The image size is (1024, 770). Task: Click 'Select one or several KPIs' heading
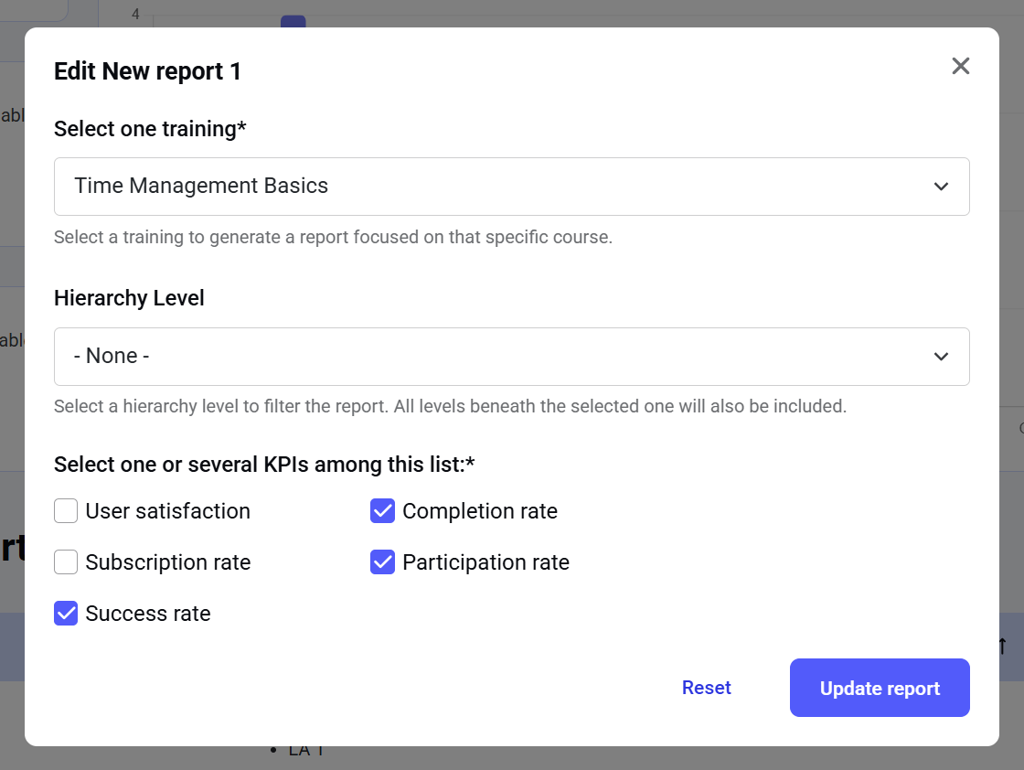264,464
